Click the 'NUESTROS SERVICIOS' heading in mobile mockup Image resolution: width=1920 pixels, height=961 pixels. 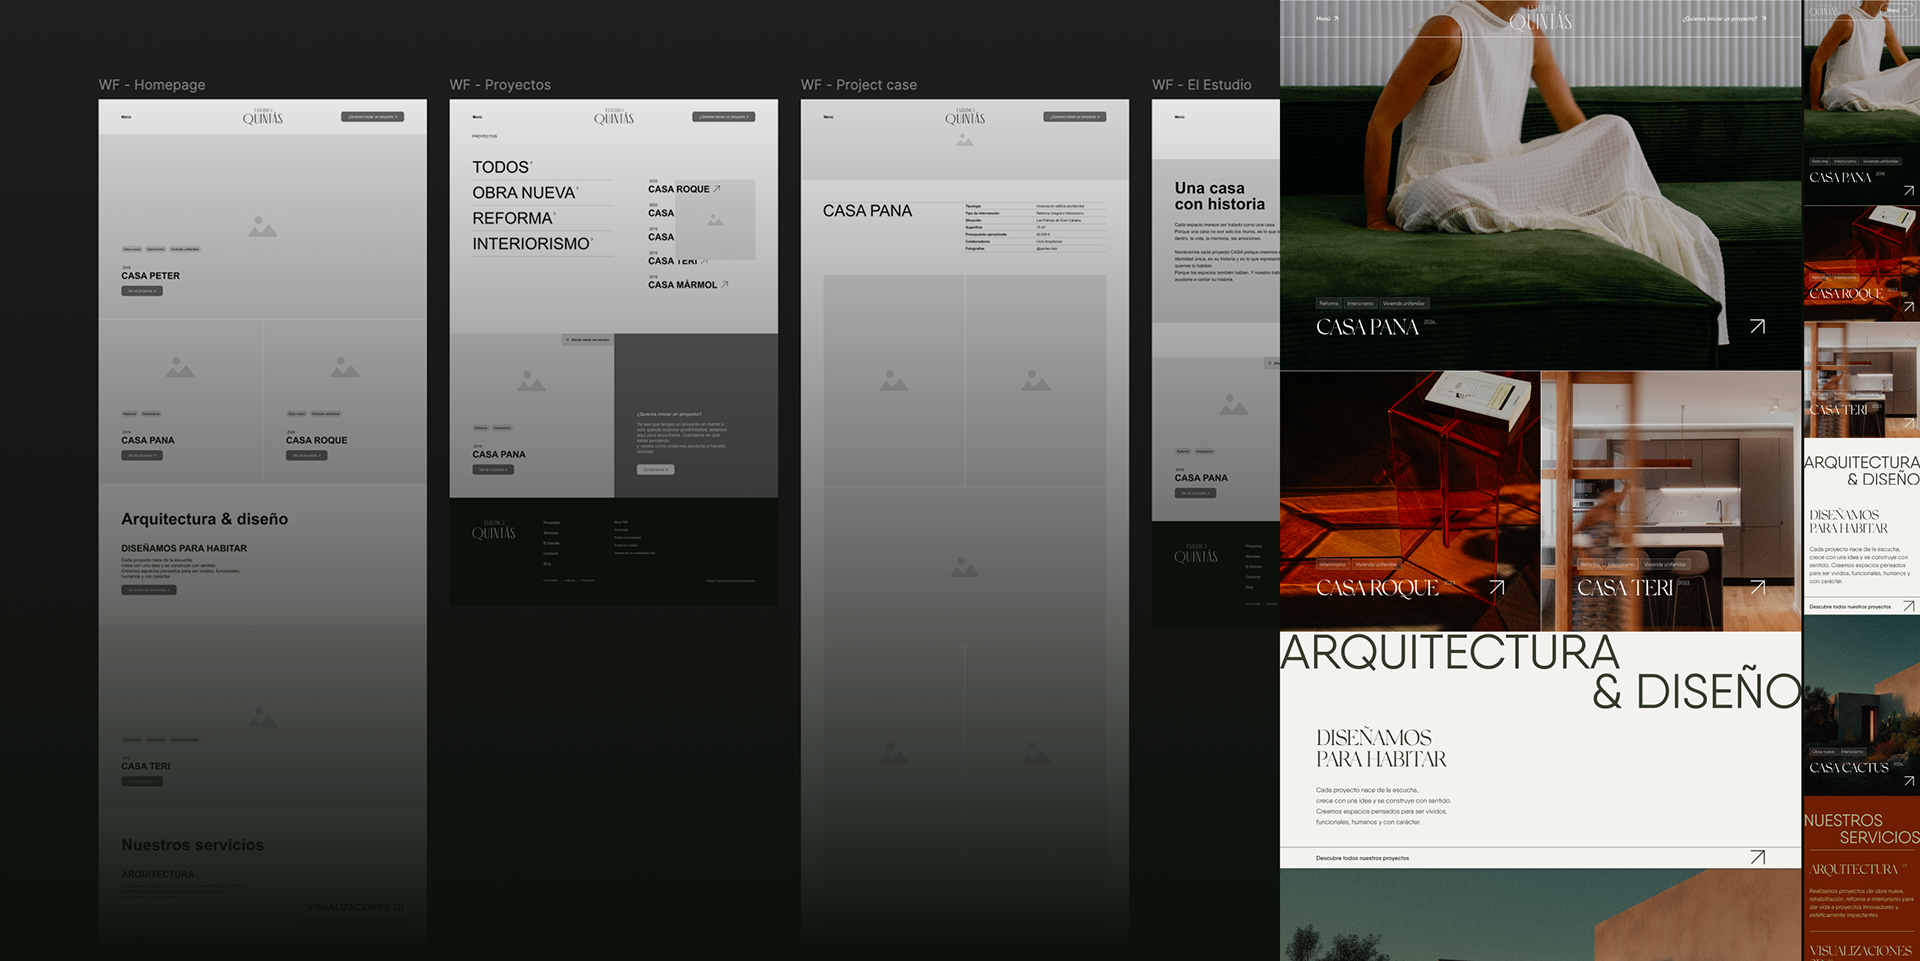click(x=1861, y=829)
